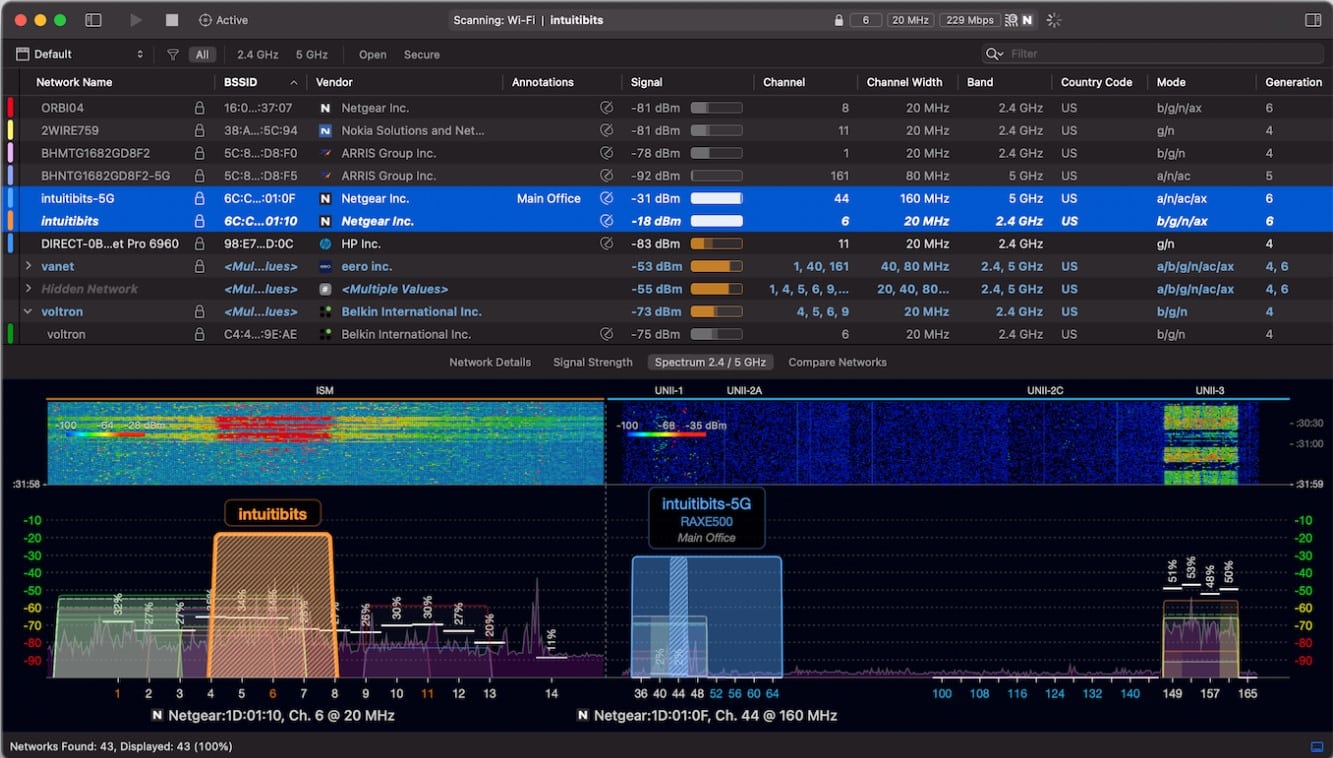
Task: Click the 20 MHz indicator in title bar
Action: (x=910, y=20)
